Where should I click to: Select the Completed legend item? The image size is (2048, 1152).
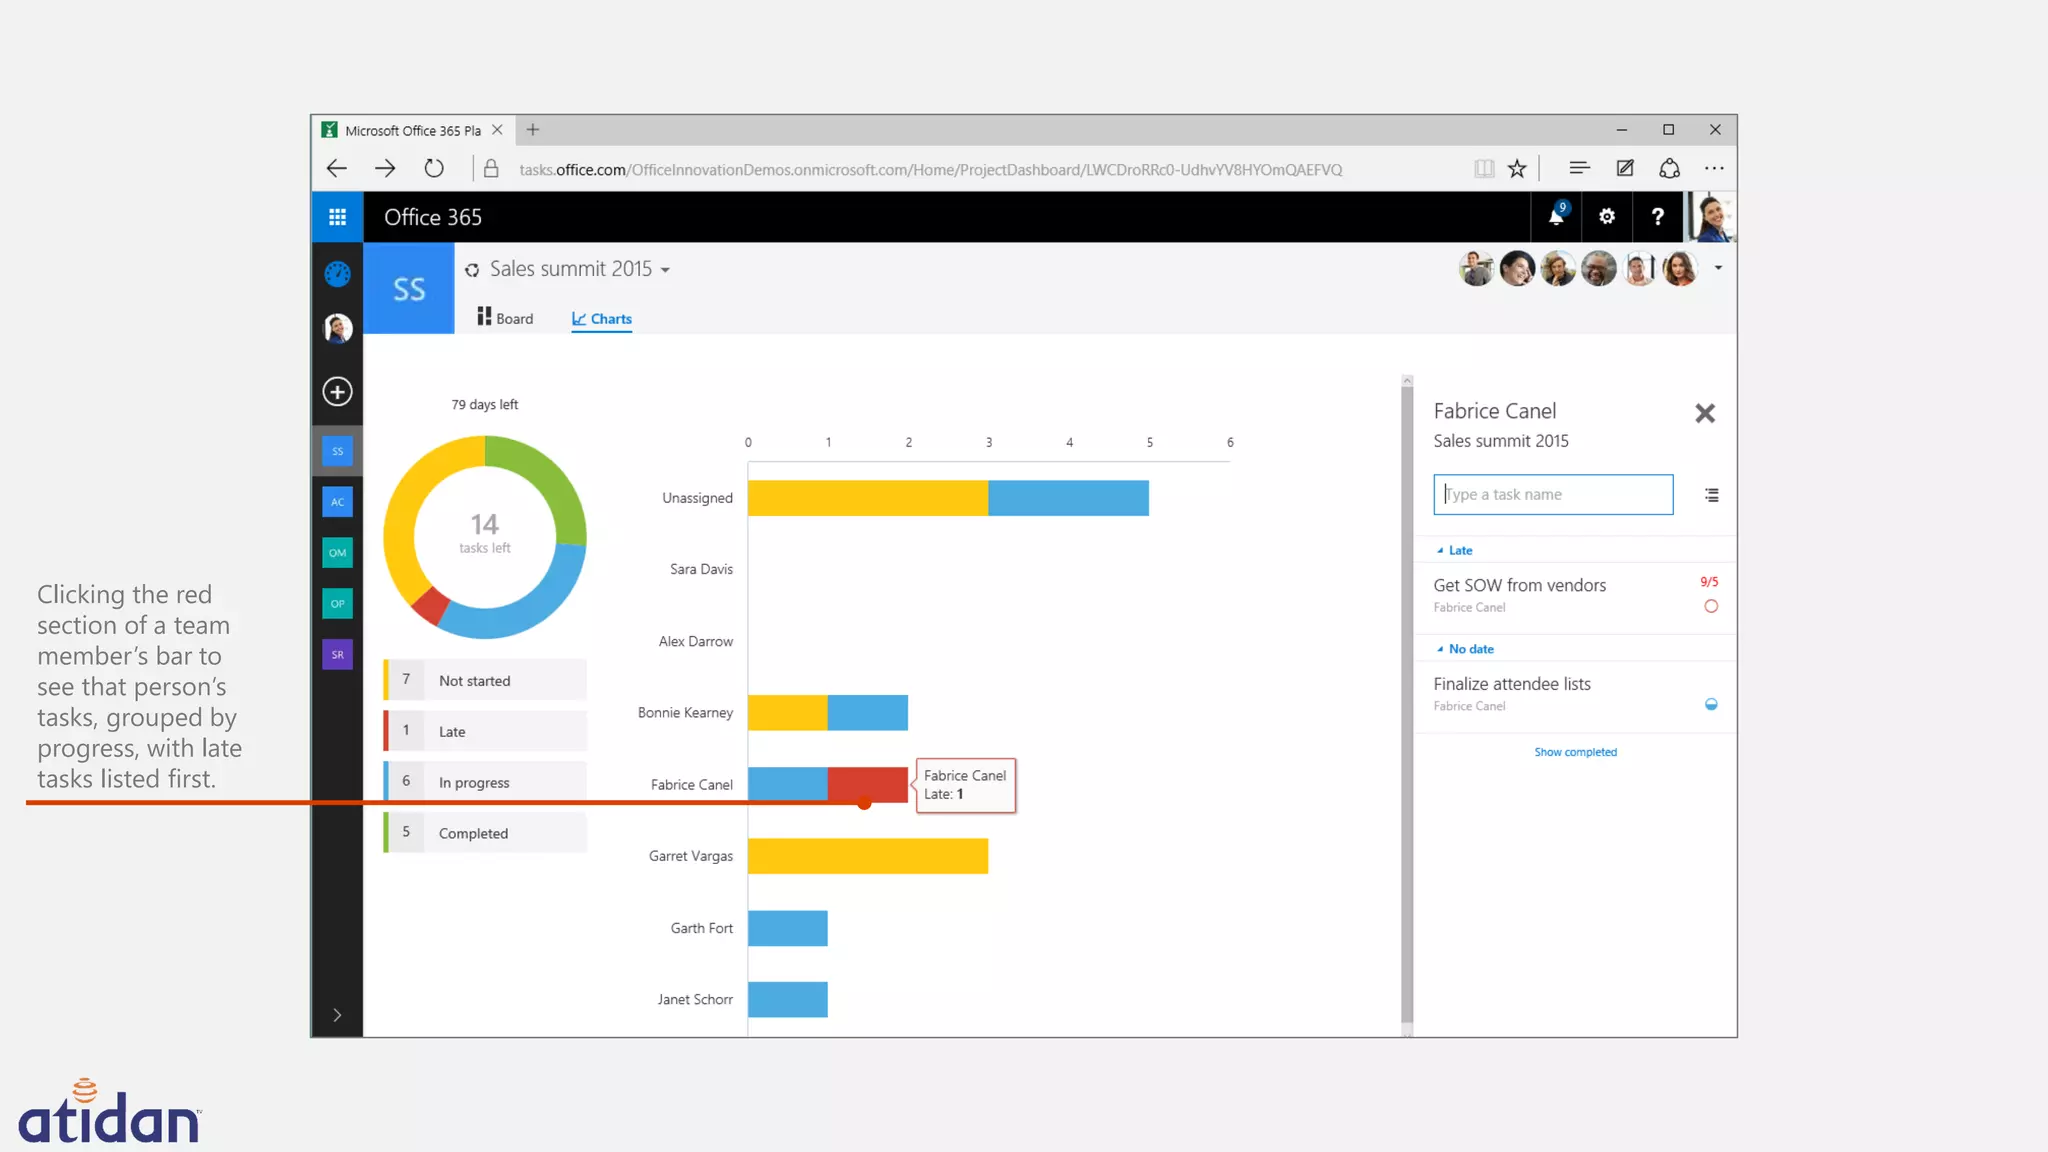click(485, 833)
